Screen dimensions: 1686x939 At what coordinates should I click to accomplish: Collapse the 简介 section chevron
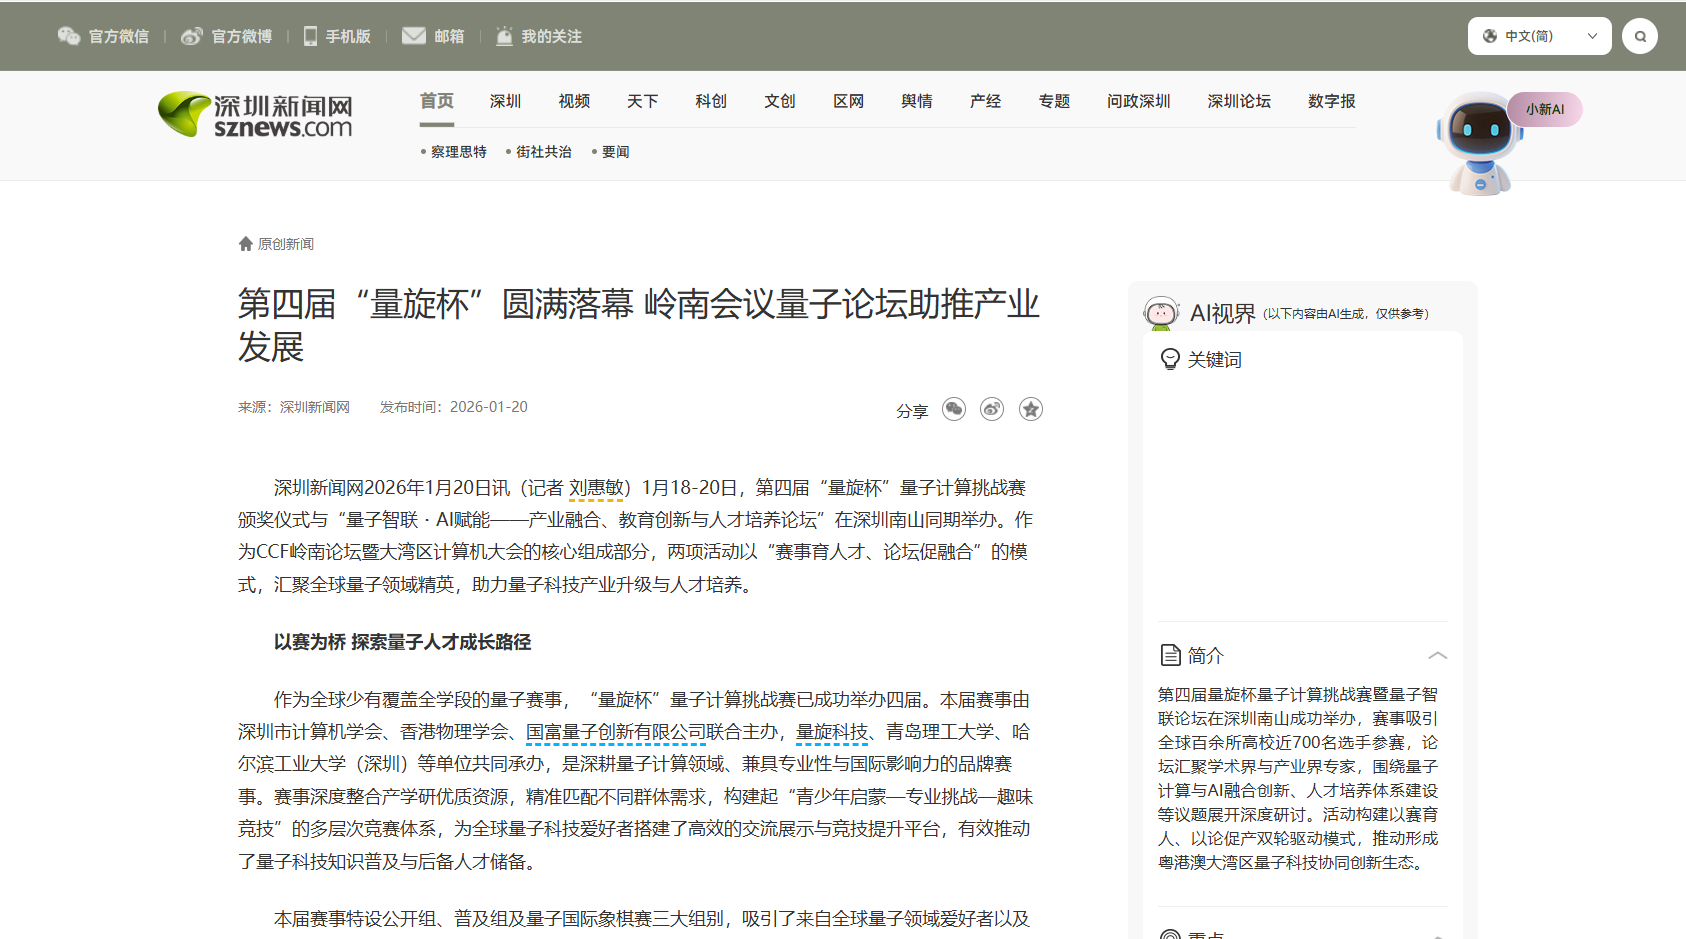tap(1437, 655)
